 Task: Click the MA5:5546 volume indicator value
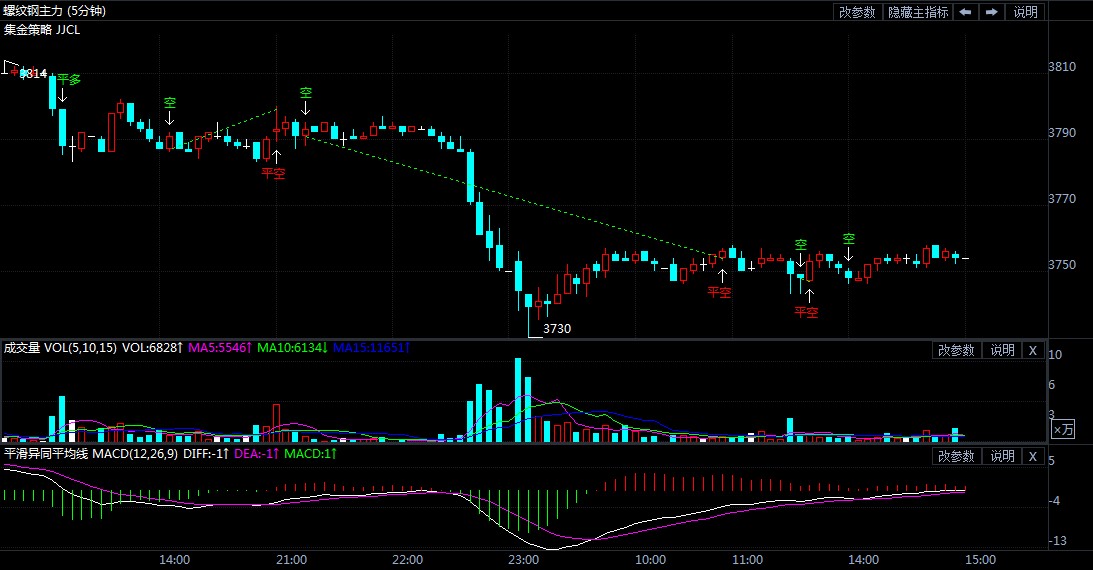point(220,347)
